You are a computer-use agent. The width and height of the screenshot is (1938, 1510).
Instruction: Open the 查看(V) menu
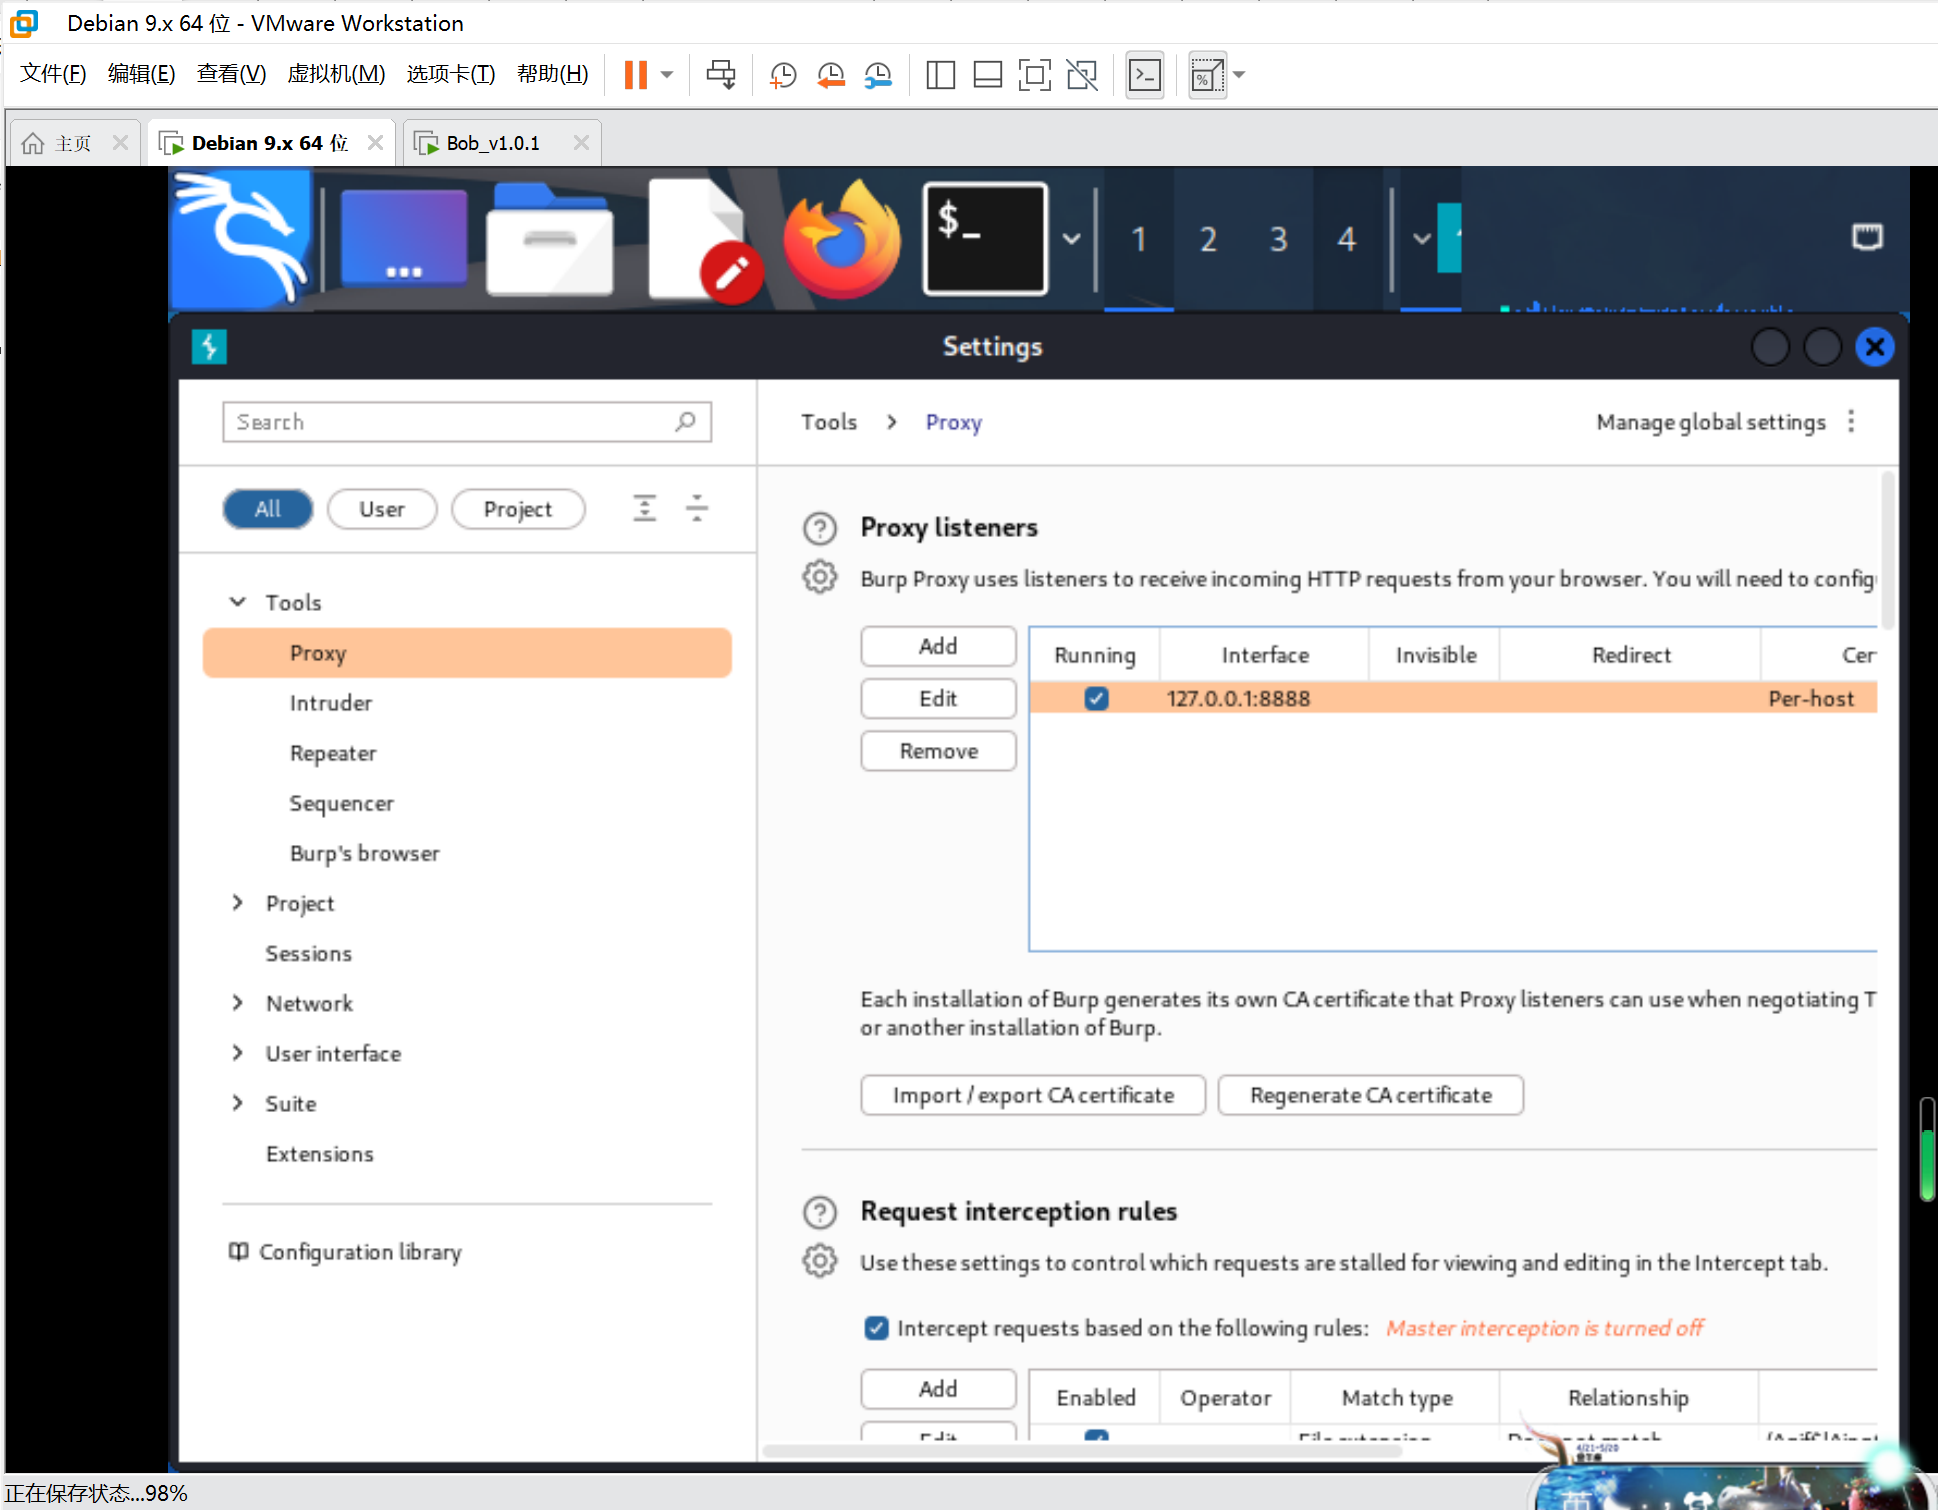tap(231, 74)
